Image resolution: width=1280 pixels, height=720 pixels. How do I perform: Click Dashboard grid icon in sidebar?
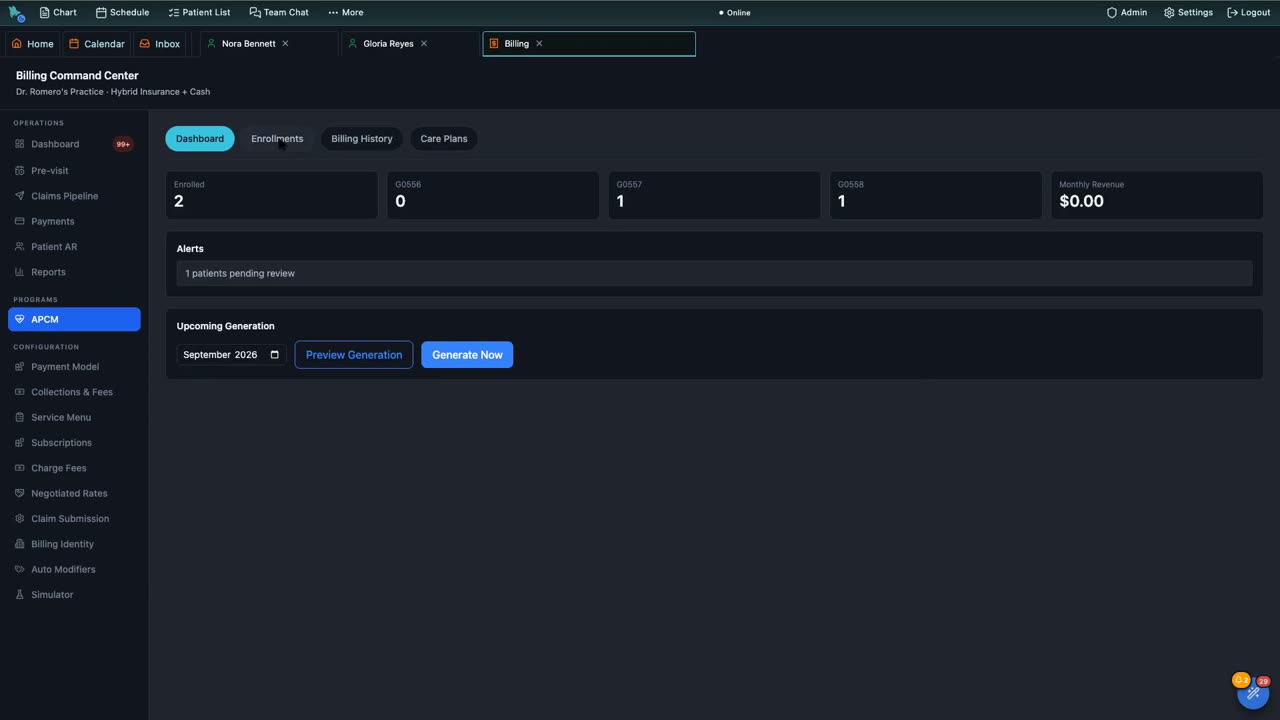click(x=20, y=144)
